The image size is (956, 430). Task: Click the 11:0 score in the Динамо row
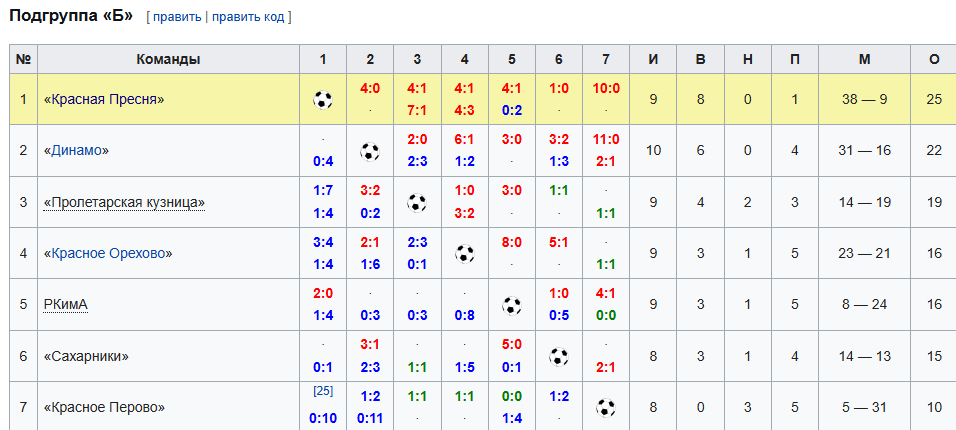[605, 140]
